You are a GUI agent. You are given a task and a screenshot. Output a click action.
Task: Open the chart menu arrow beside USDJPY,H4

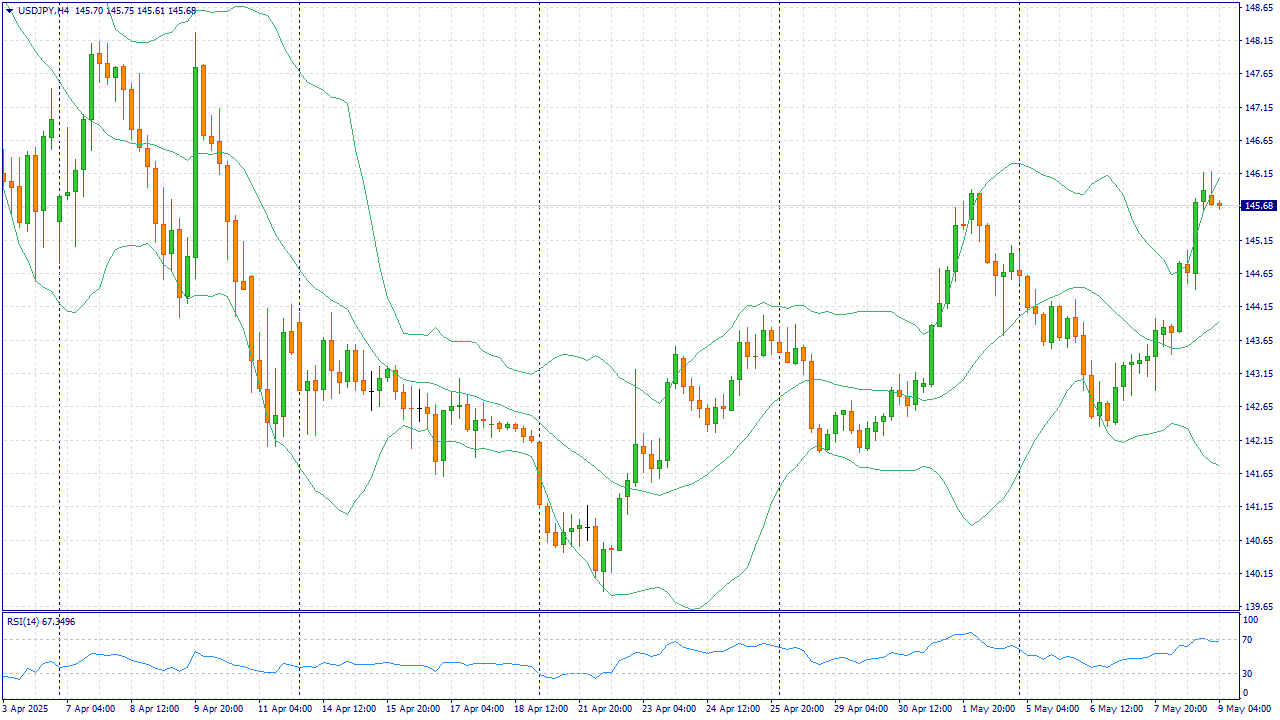10,11
